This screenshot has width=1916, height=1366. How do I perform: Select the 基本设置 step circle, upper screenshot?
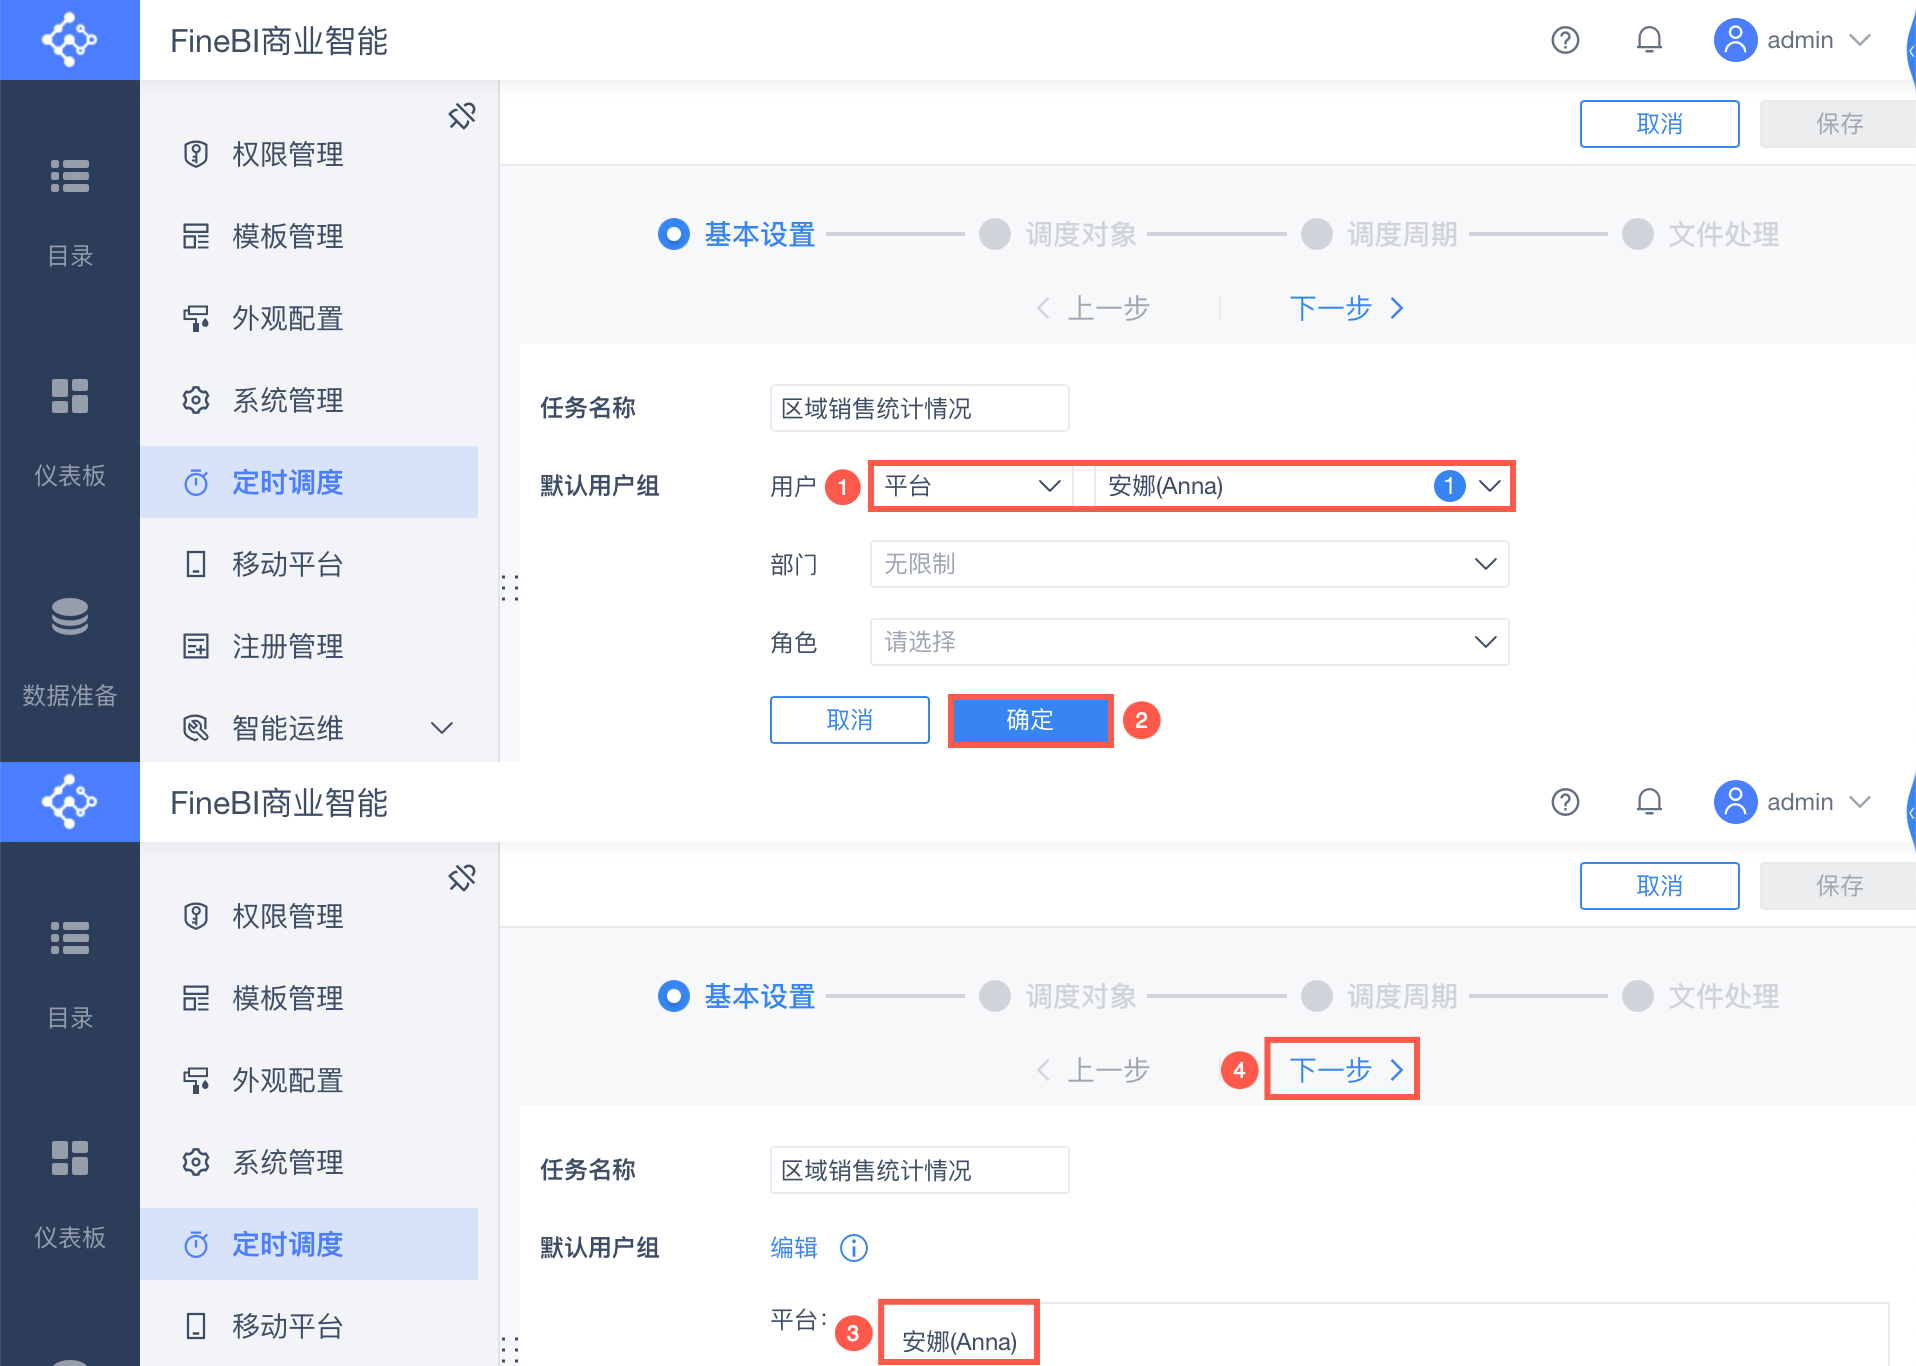pyautogui.click(x=674, y=234)
